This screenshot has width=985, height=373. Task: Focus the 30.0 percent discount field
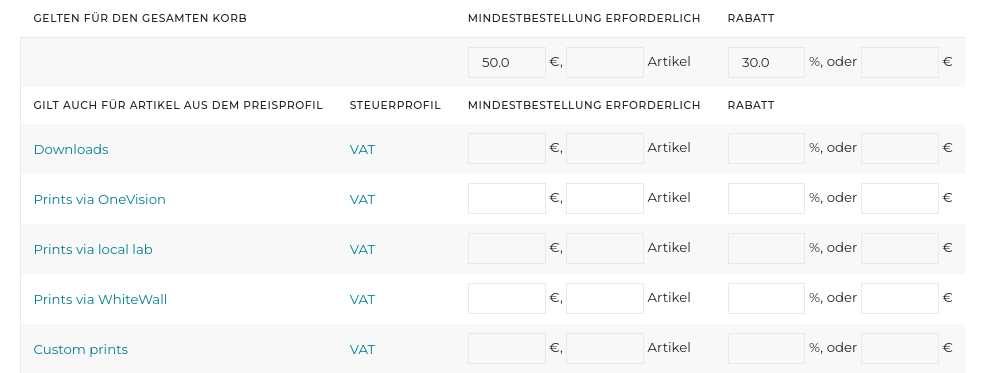(x=766, y=62)
